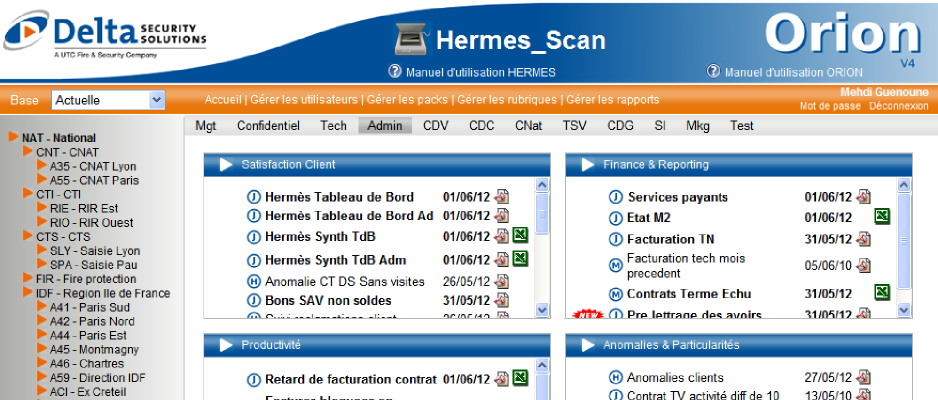The height and width of the screenshot is (400, 938).
Task: Open Manuel d'utilisation HERMES link
Action: click(x=480, y=72)
